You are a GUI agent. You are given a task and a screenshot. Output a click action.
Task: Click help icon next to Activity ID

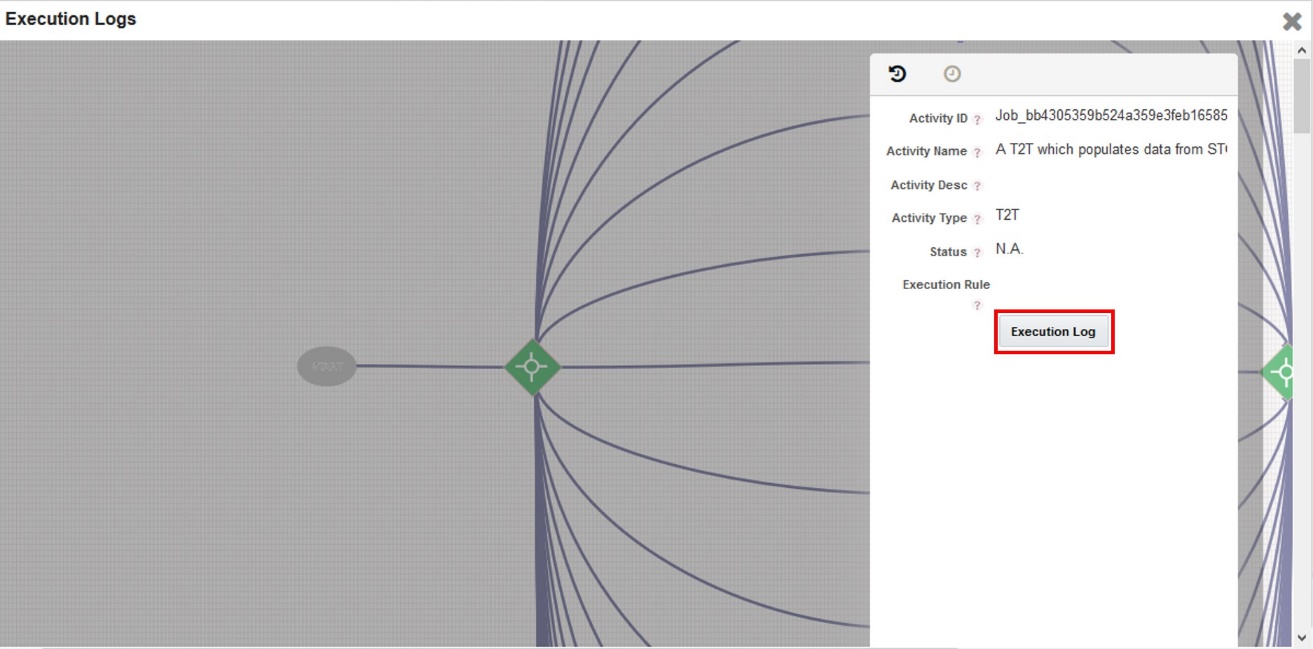tap(977, 120)
